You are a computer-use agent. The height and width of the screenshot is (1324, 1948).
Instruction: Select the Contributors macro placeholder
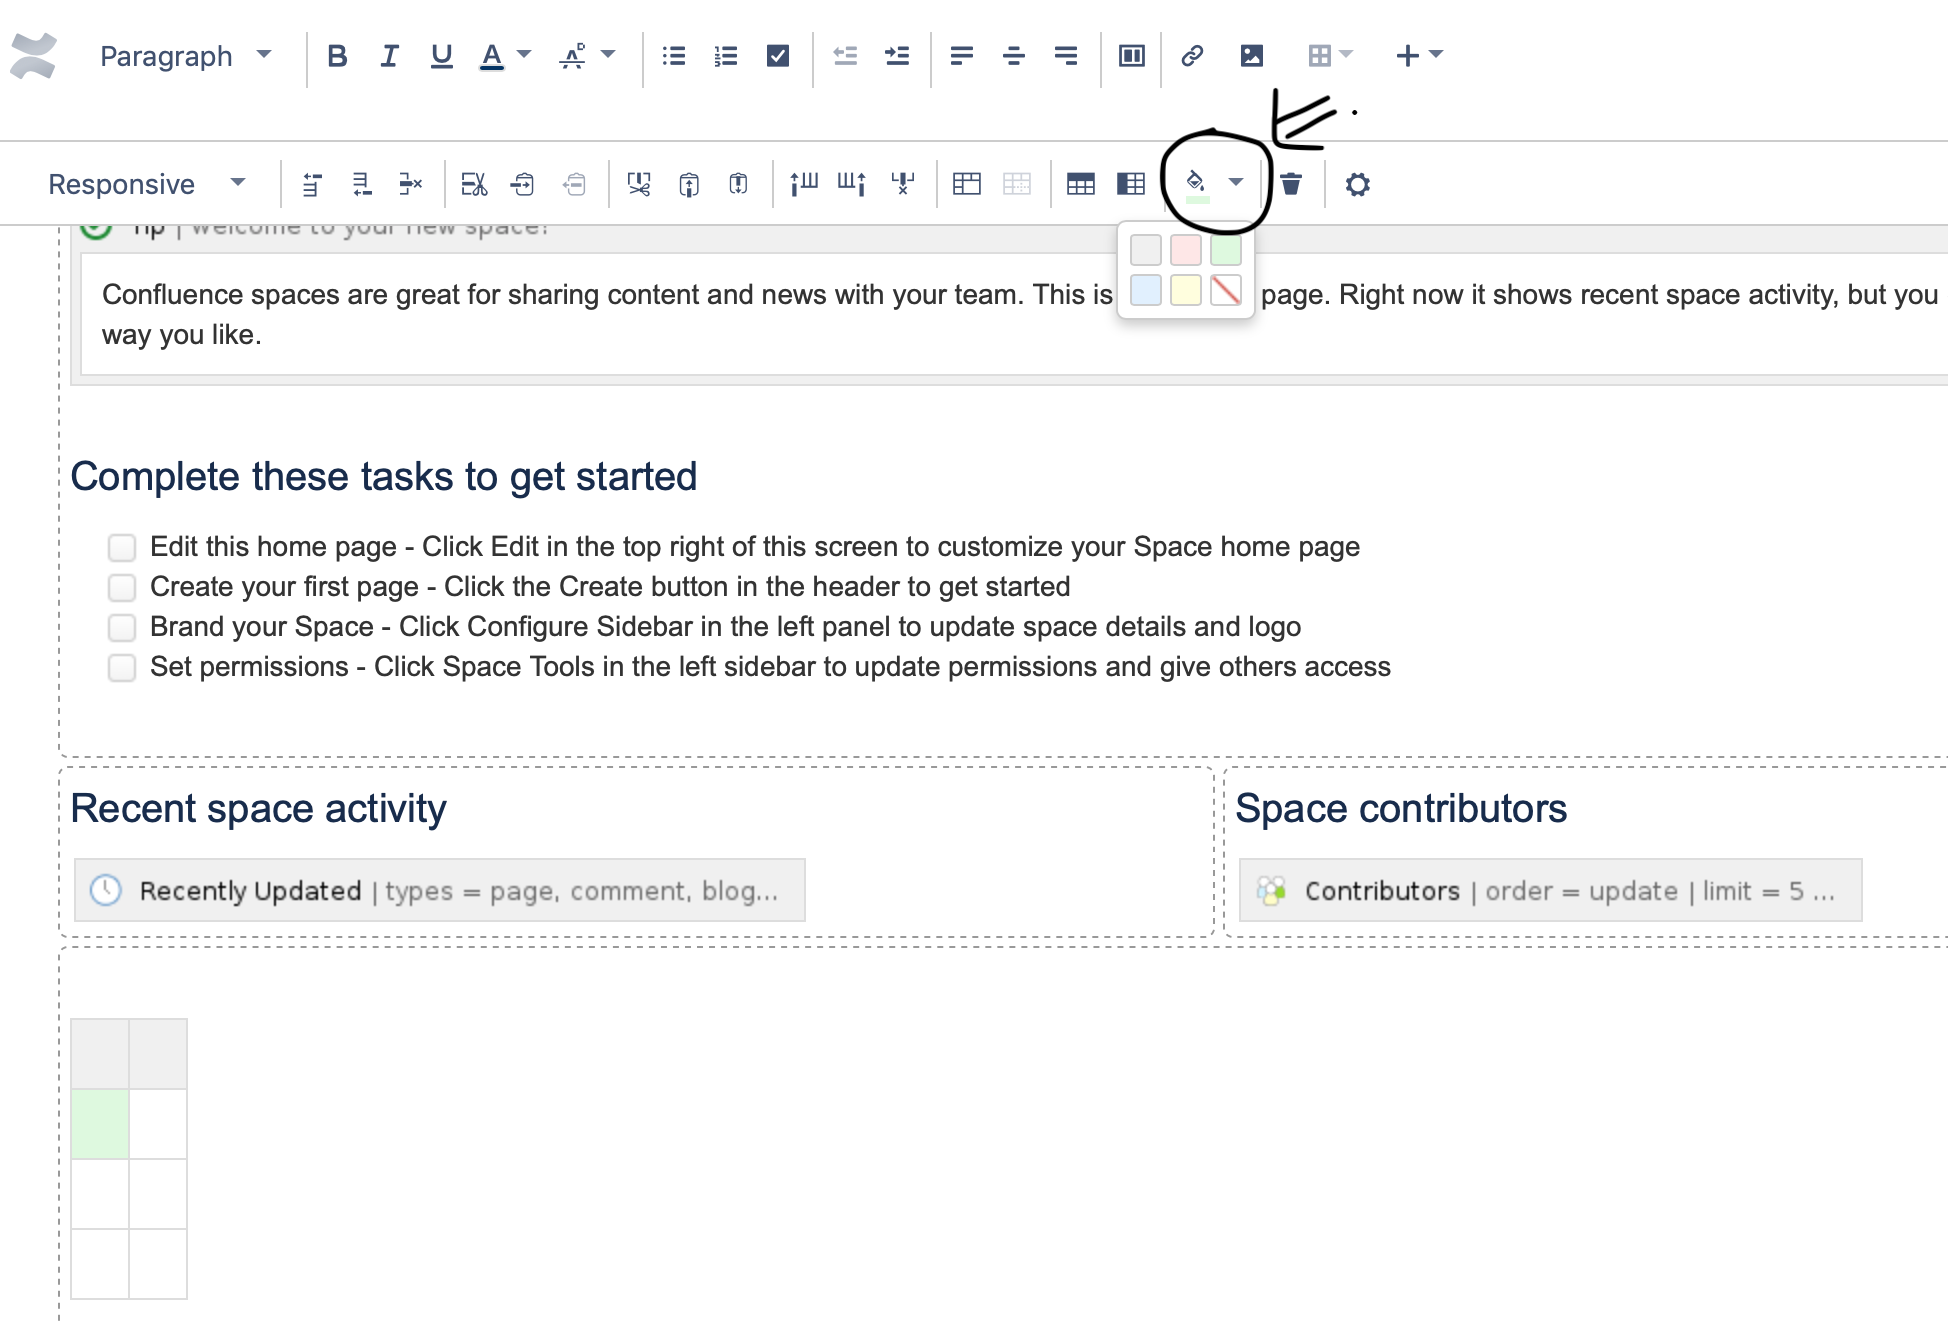coord(1549,890)
